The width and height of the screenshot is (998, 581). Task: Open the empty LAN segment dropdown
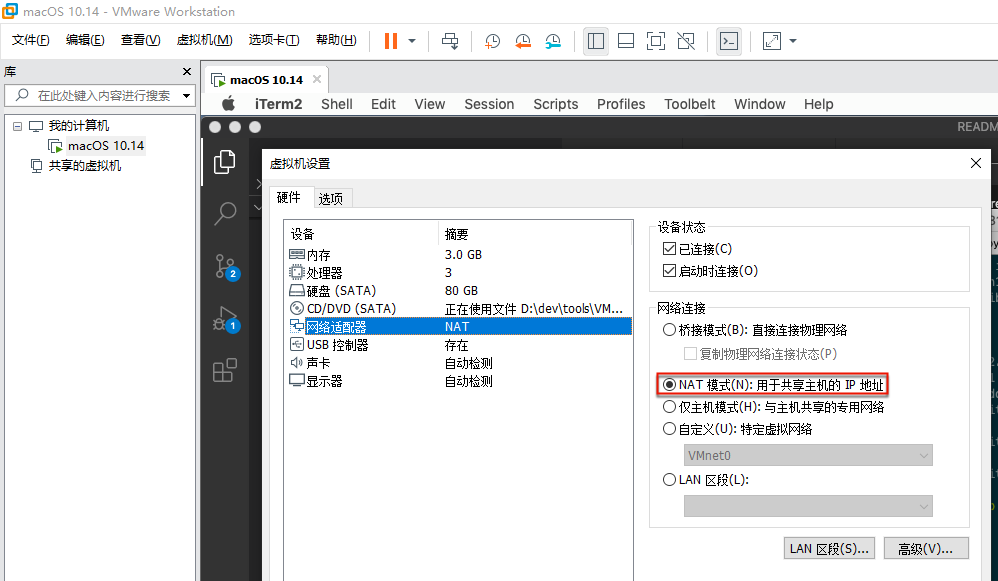pyautogui.click(x=808, y=507)
